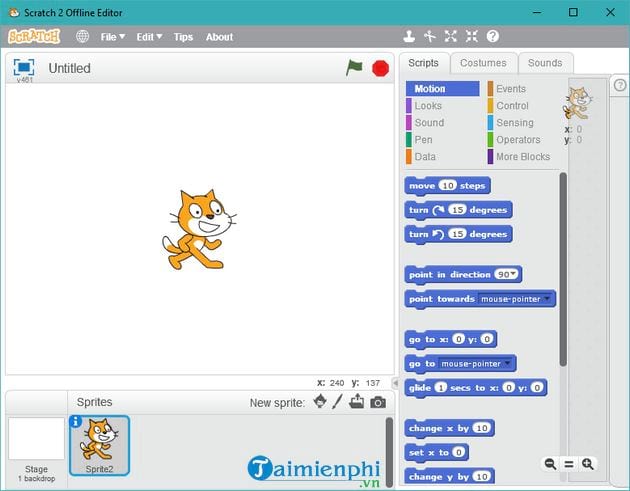Viewport: 630px width, 491px height.
Task: Select the Block help question tool
Action: [x=493, y=37]
